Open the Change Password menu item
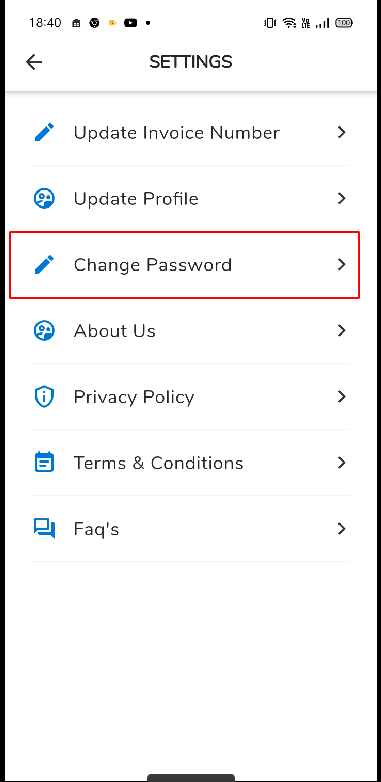 coord(185,265)
